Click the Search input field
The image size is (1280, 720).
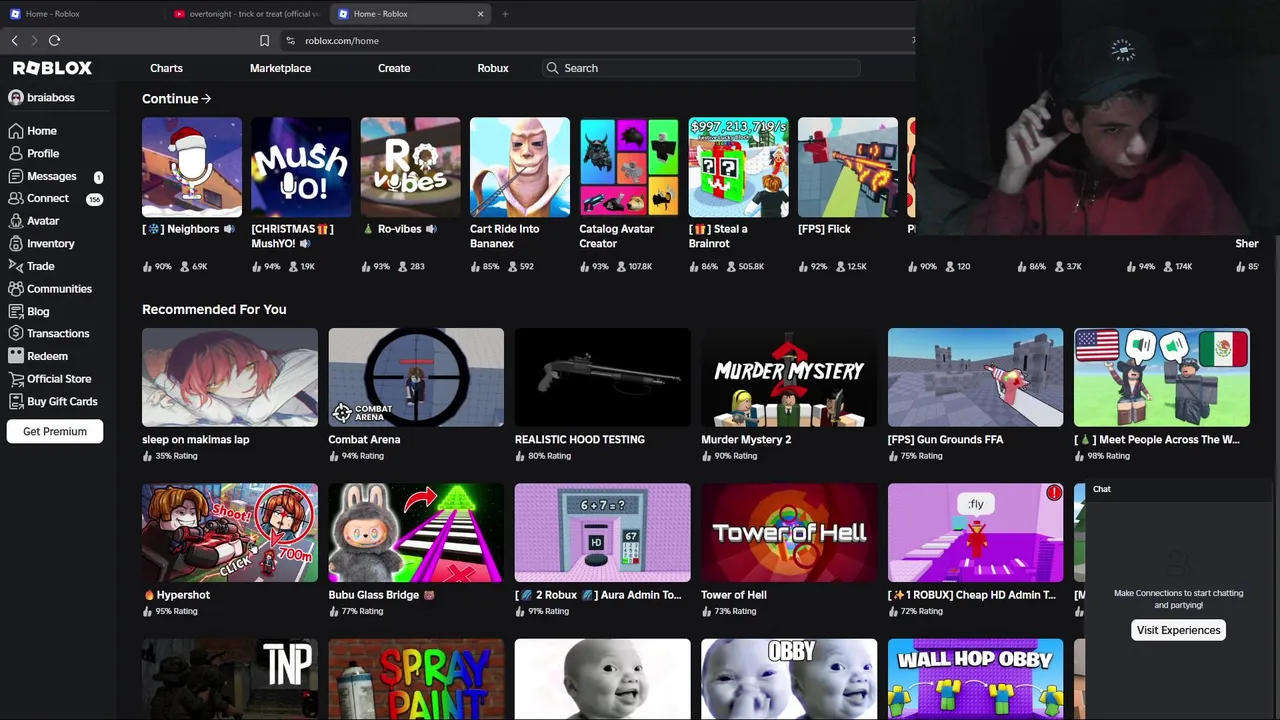(700, 68)
